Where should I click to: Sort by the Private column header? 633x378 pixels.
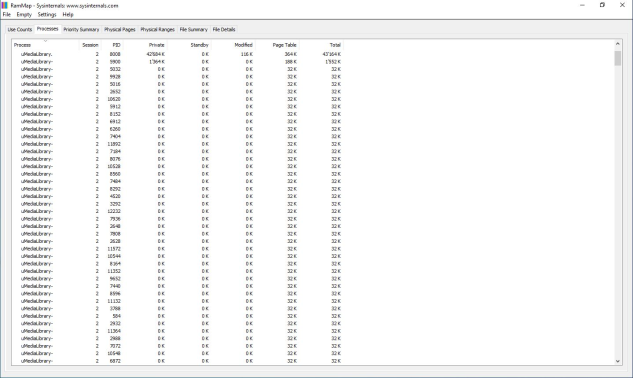click(x=145, y=45)
